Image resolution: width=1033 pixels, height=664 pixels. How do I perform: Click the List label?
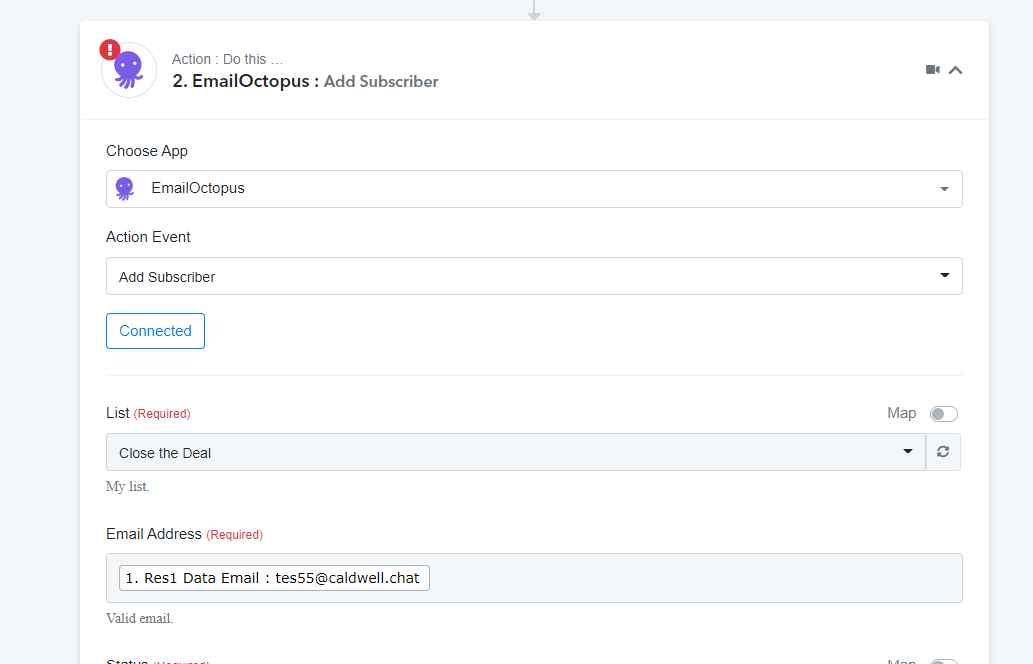click(x=118, y=413)
